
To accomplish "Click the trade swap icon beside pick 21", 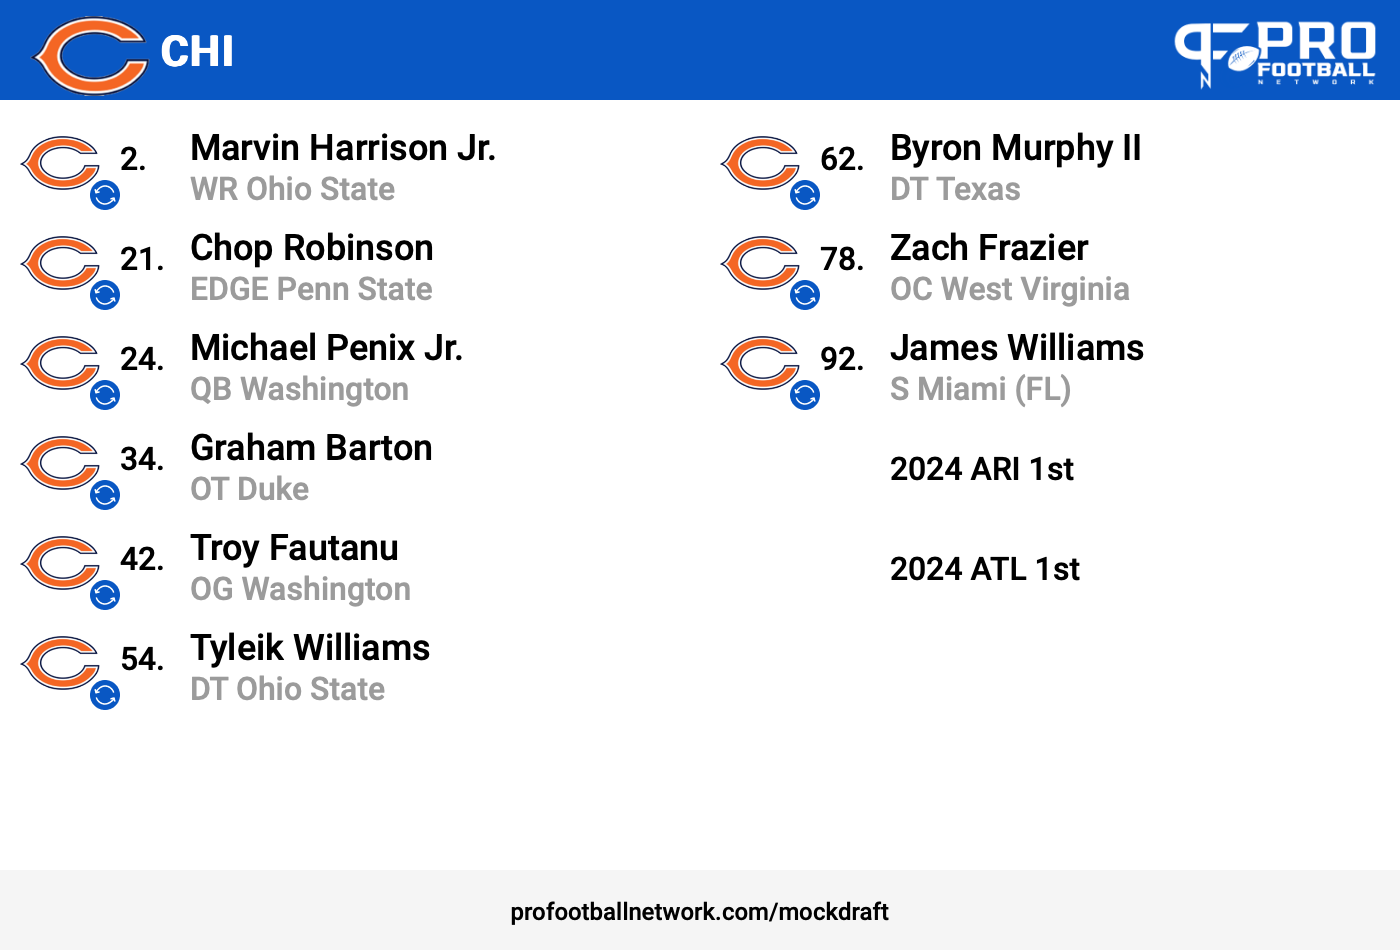I will click(x=105, y=295).
